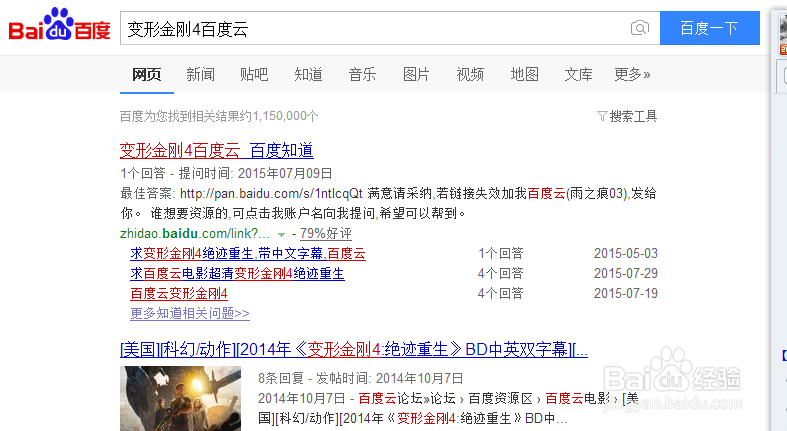
Task: Click date 2015-07-29 in results
Action: (x=626, y=273)
